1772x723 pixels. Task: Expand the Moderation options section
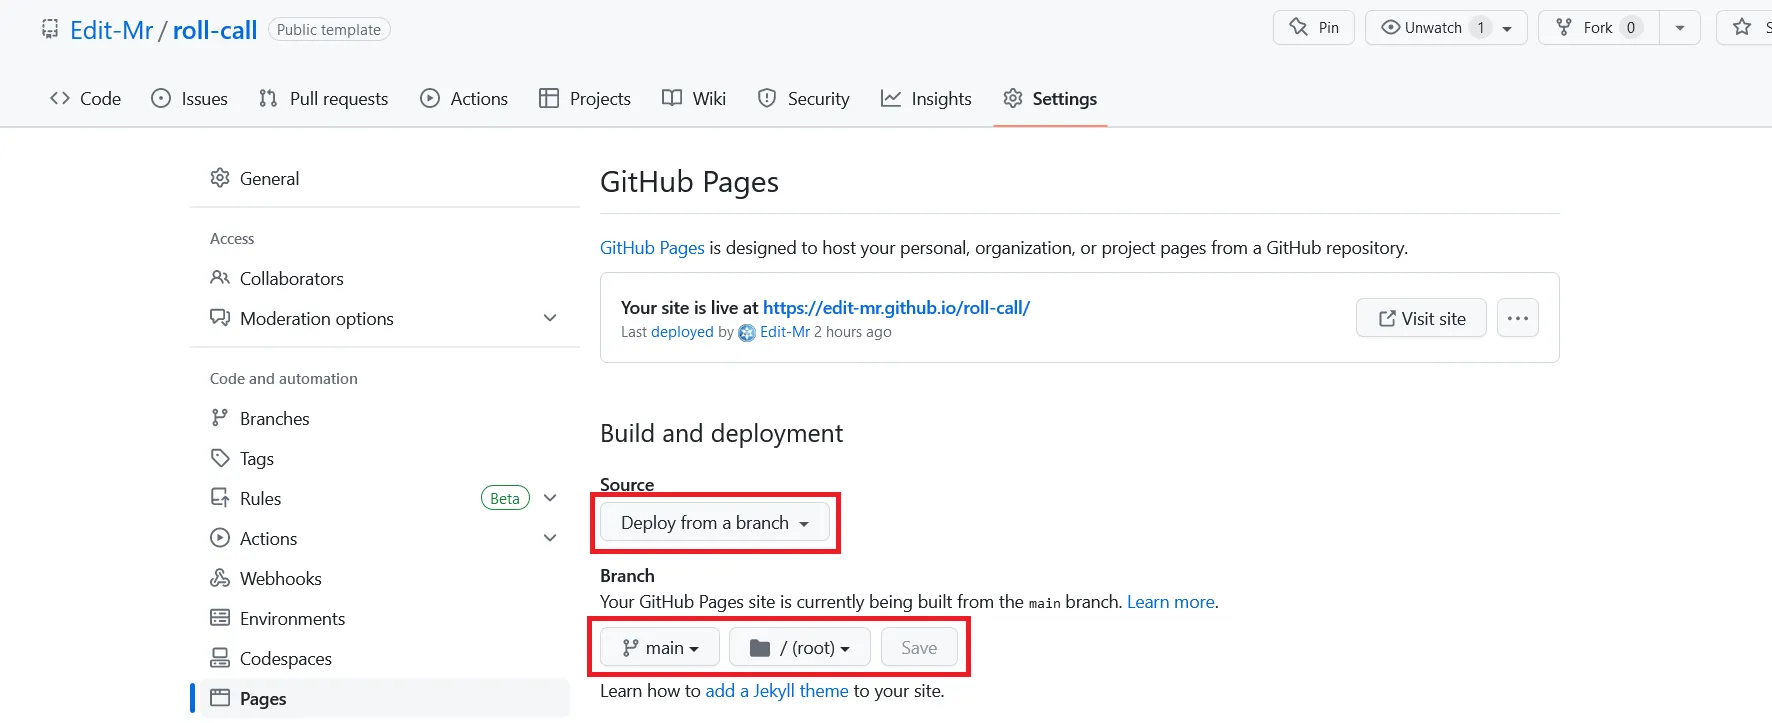pyautogui.click(x=550, y=318)
